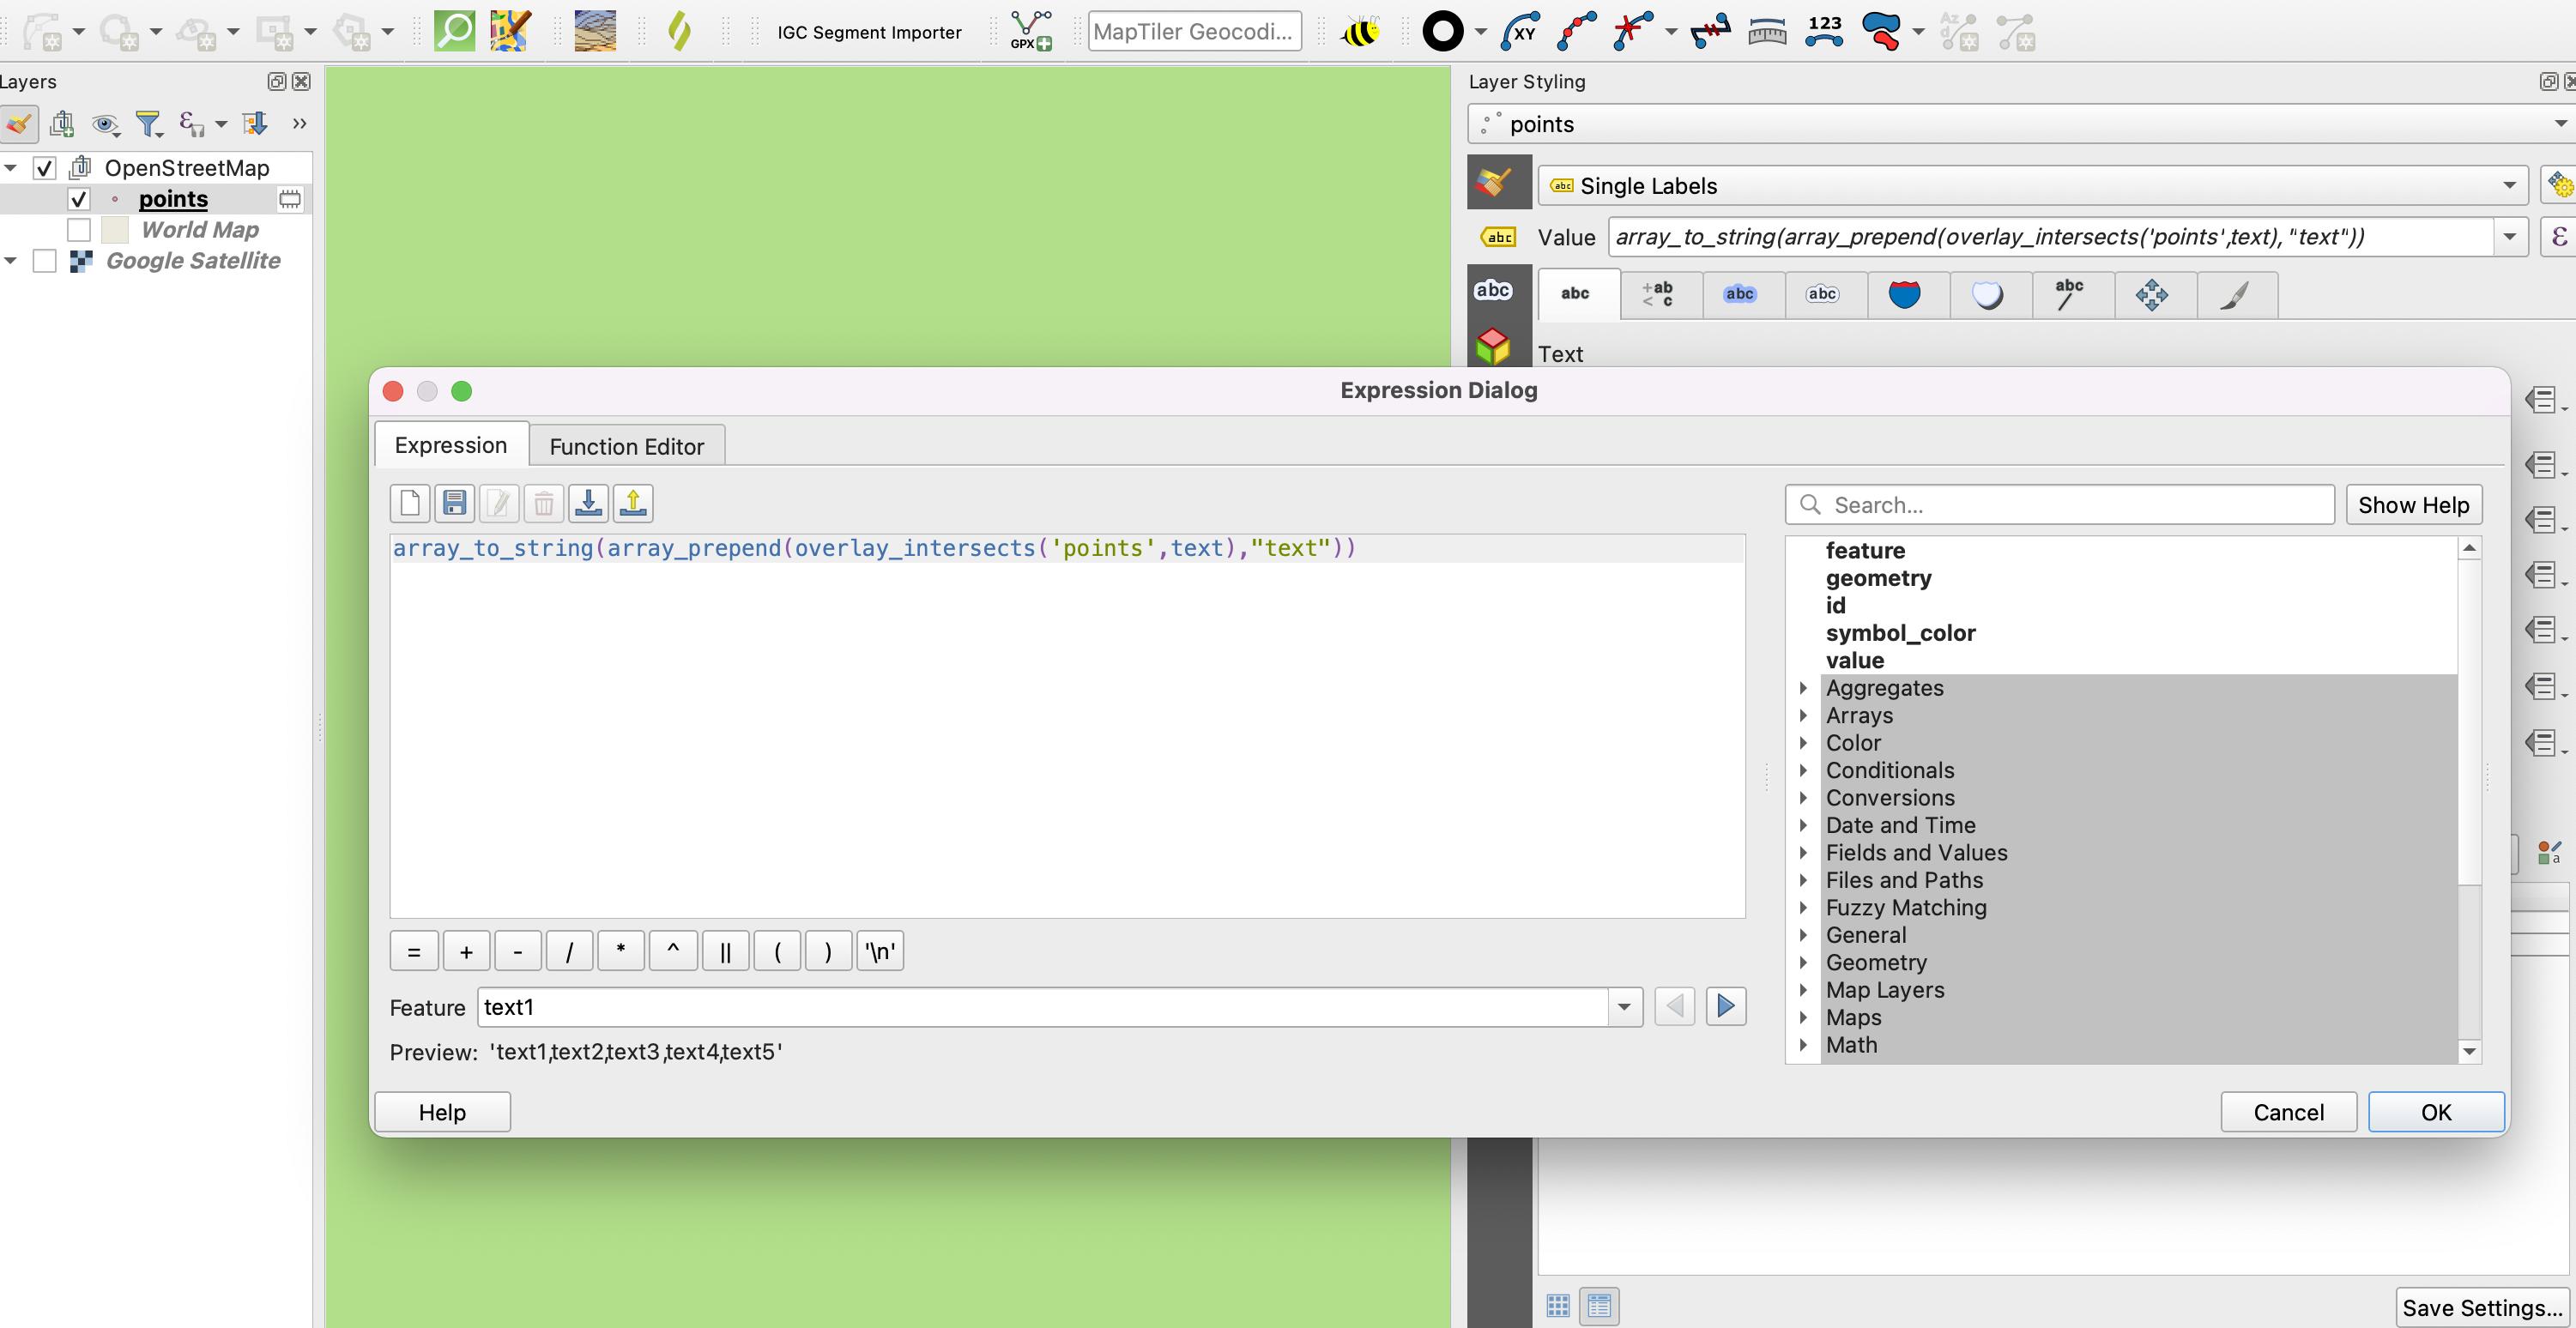This screenshot has width=2576, height=1328.
Task: Select the black circle ring tool icon
Action: 1442,31
